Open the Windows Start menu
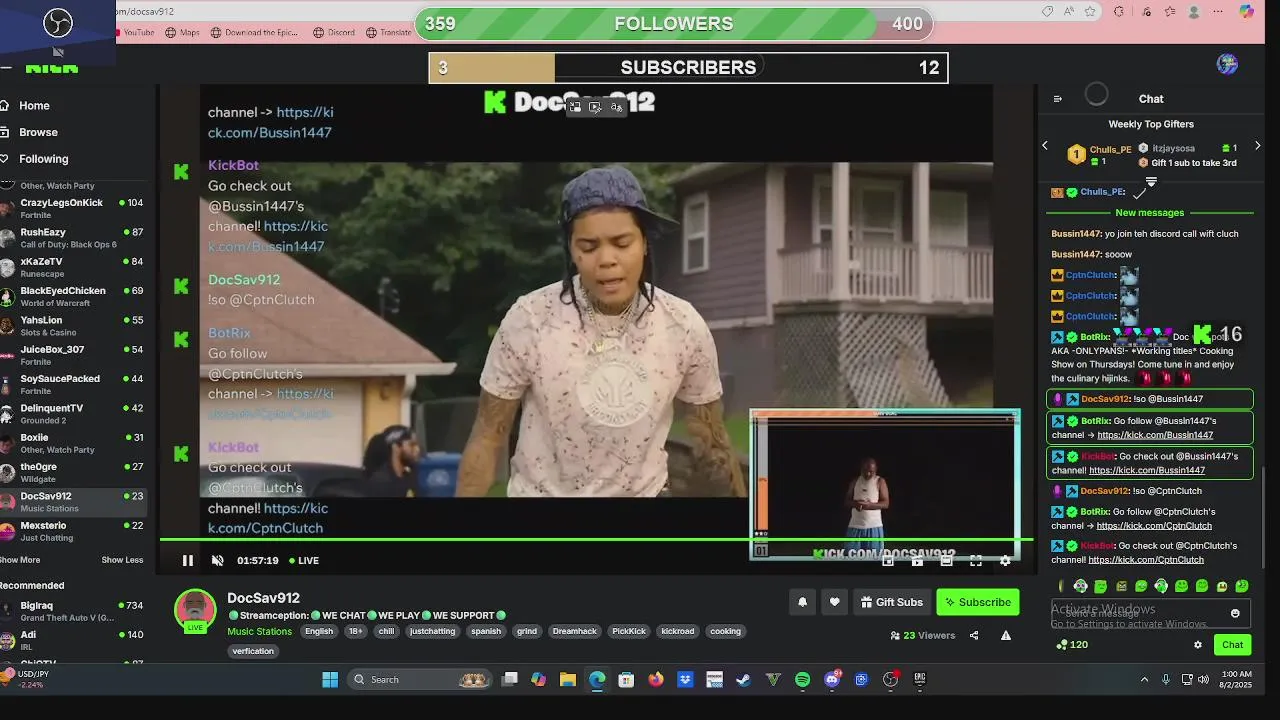 (x=330, y=680)
